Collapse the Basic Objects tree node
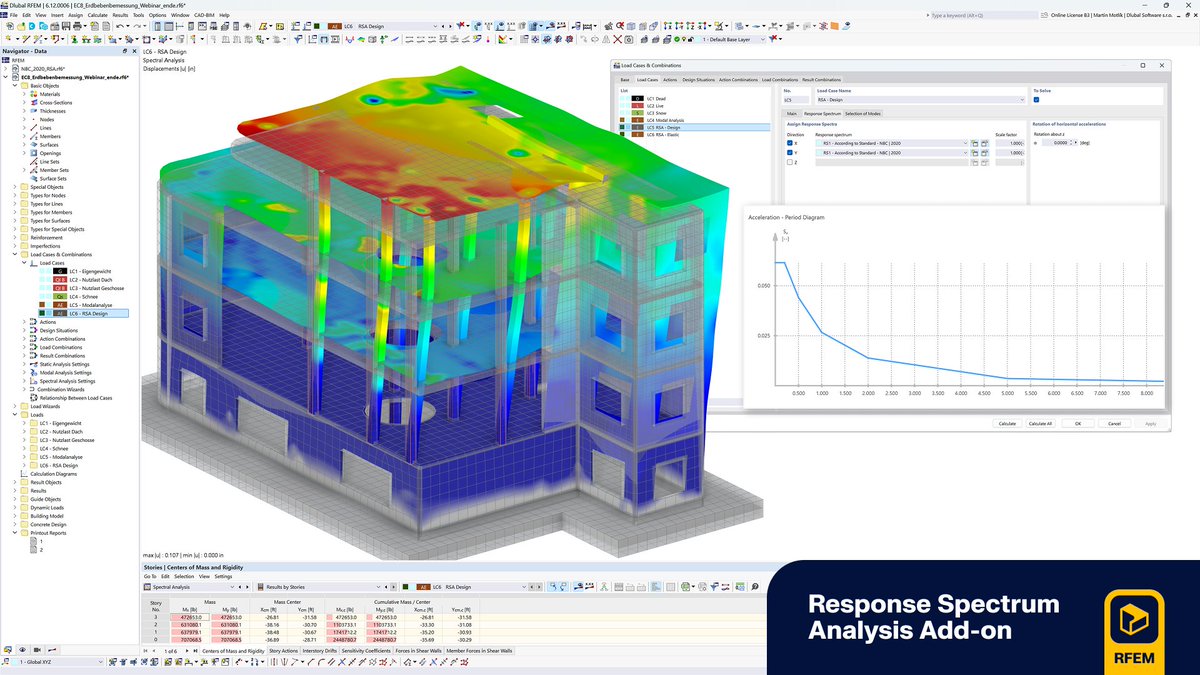The height and width of the screenshot is (675, 1200). pyautogui.click(x=15, y=85)
